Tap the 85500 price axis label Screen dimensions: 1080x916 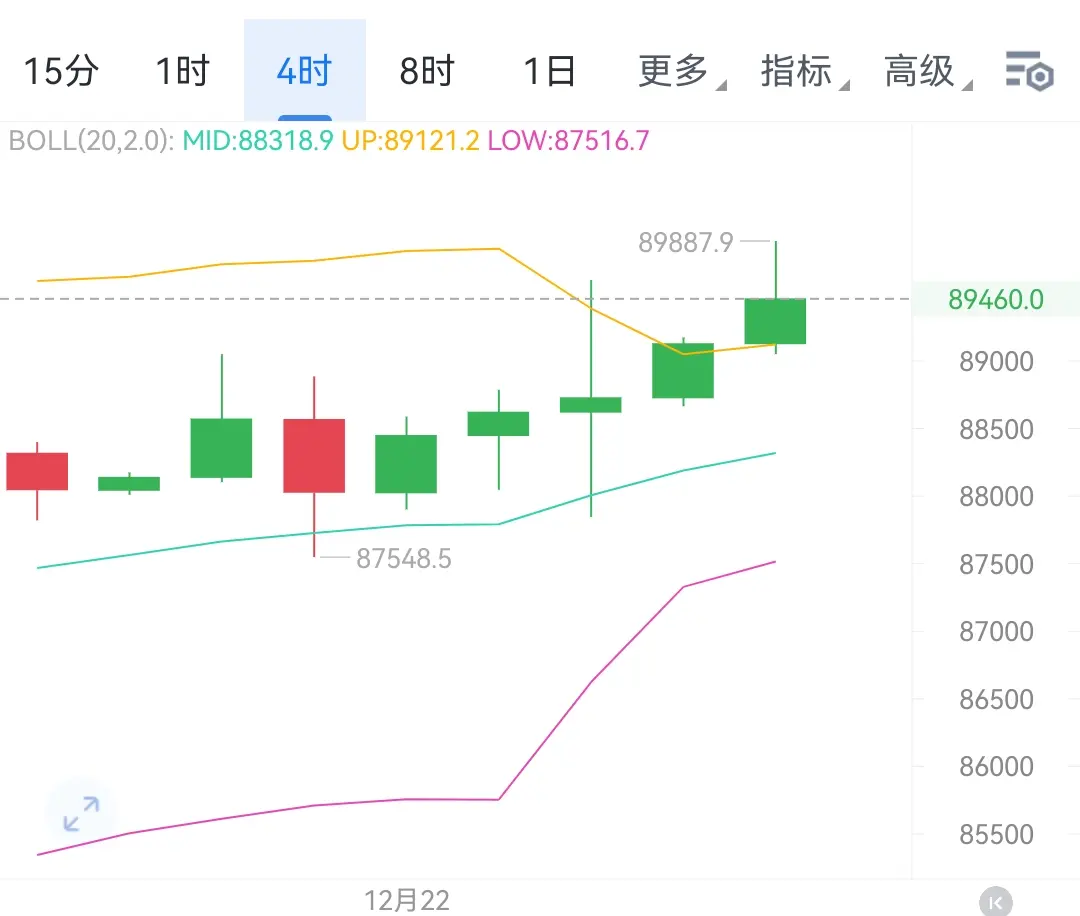coord(996,835)
